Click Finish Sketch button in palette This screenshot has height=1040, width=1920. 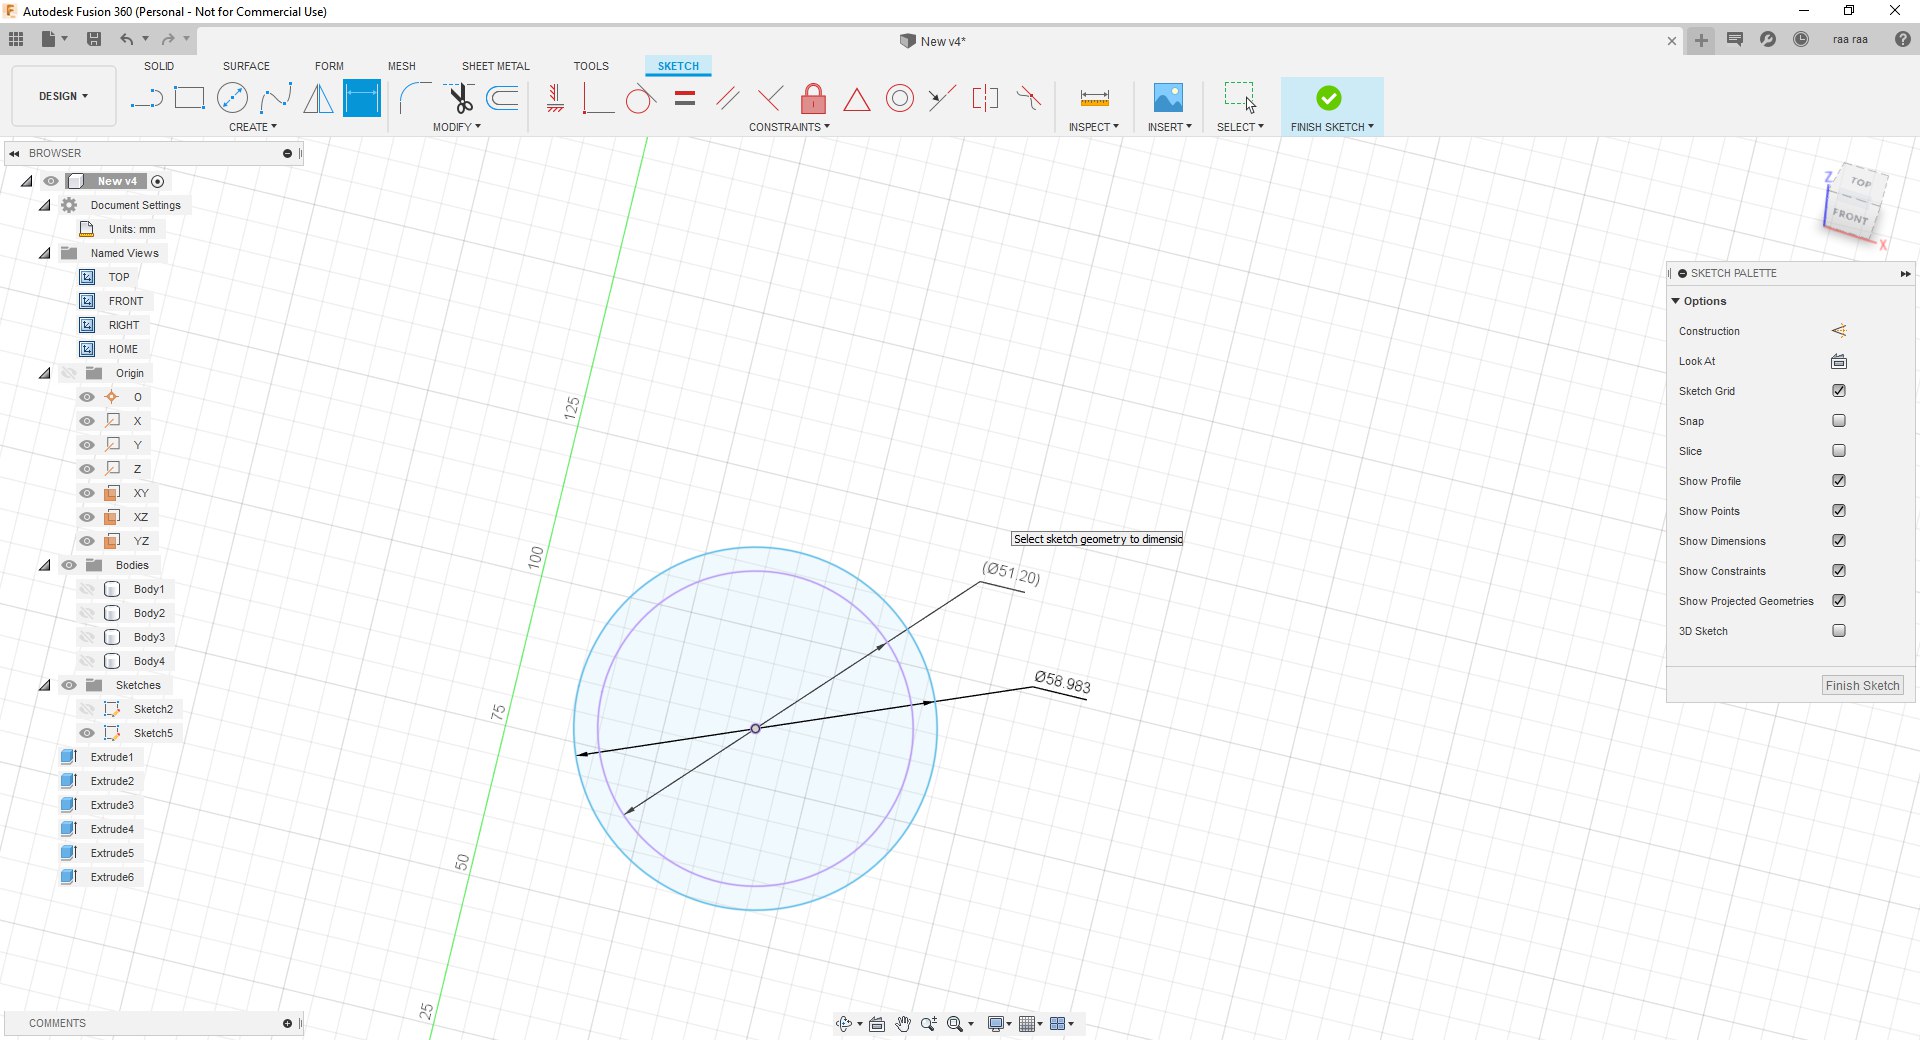(x=1862, y=685)
